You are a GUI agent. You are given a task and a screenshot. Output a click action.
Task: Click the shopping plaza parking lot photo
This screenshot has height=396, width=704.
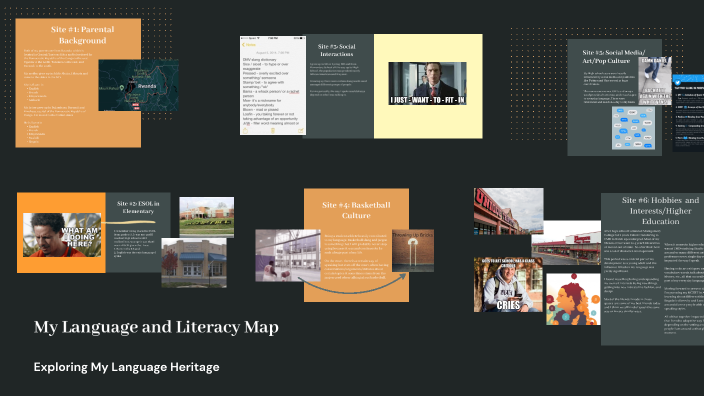(x=566, y=242)
